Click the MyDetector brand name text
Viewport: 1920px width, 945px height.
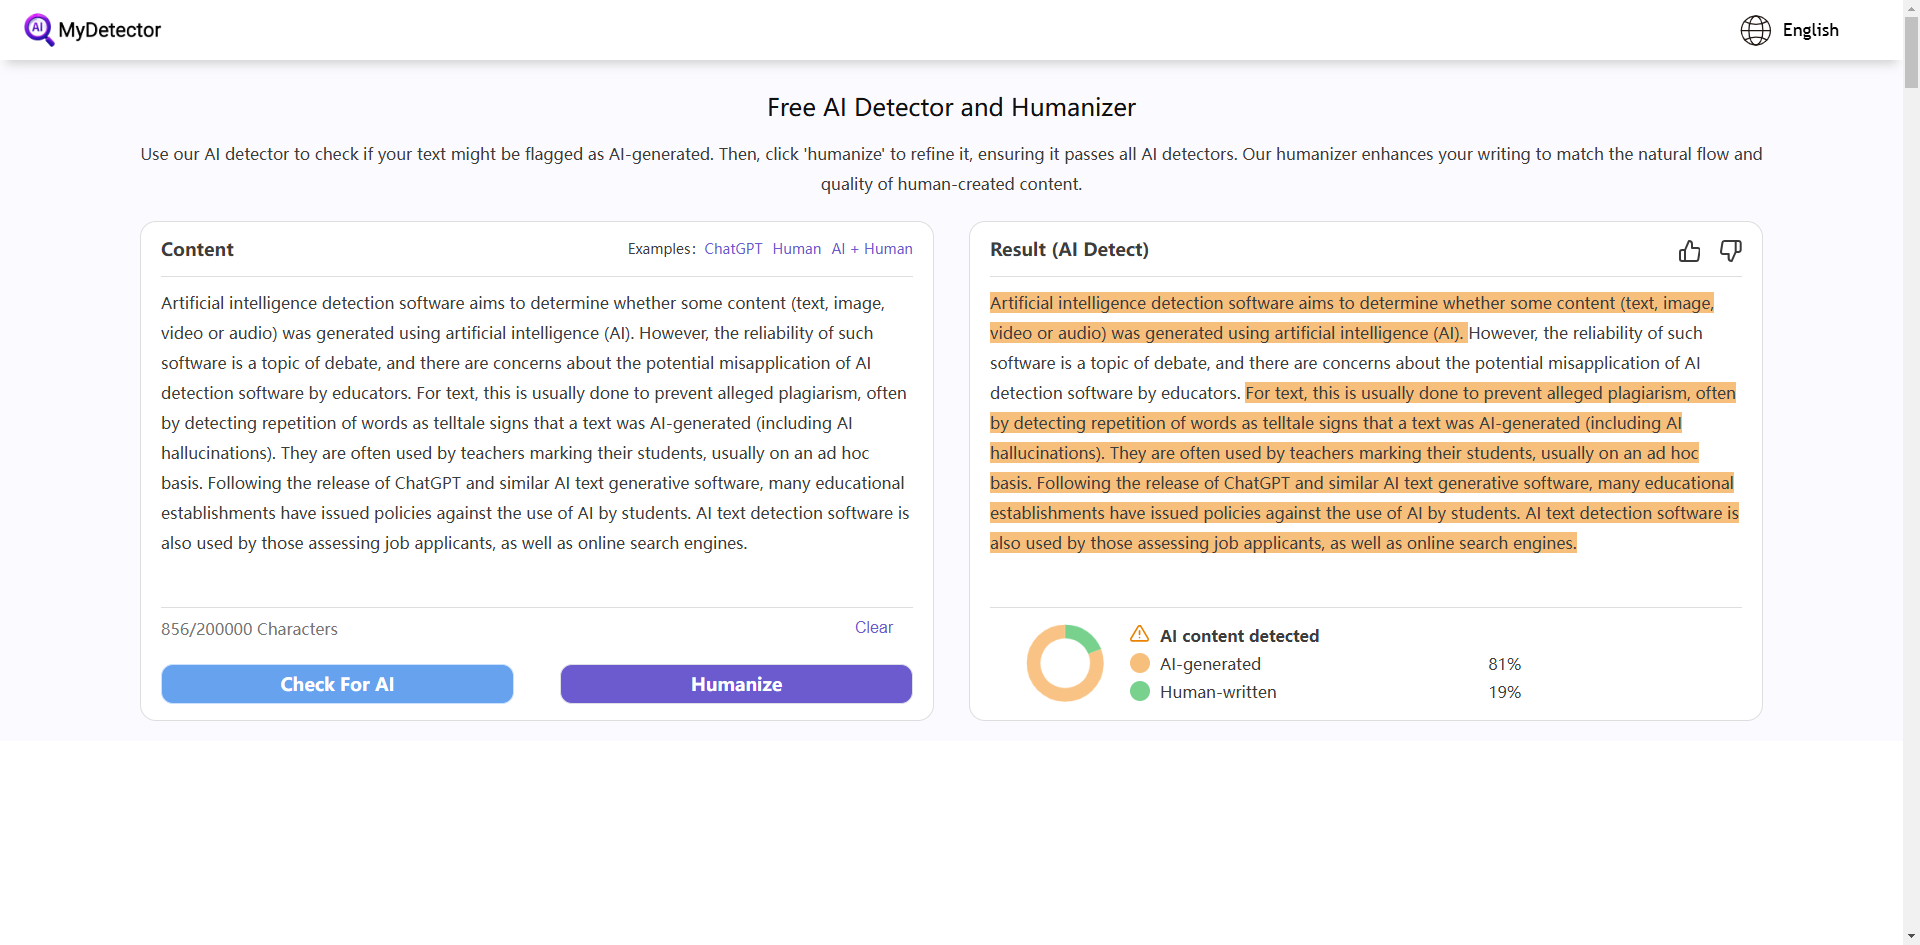(x=109, y=30)
